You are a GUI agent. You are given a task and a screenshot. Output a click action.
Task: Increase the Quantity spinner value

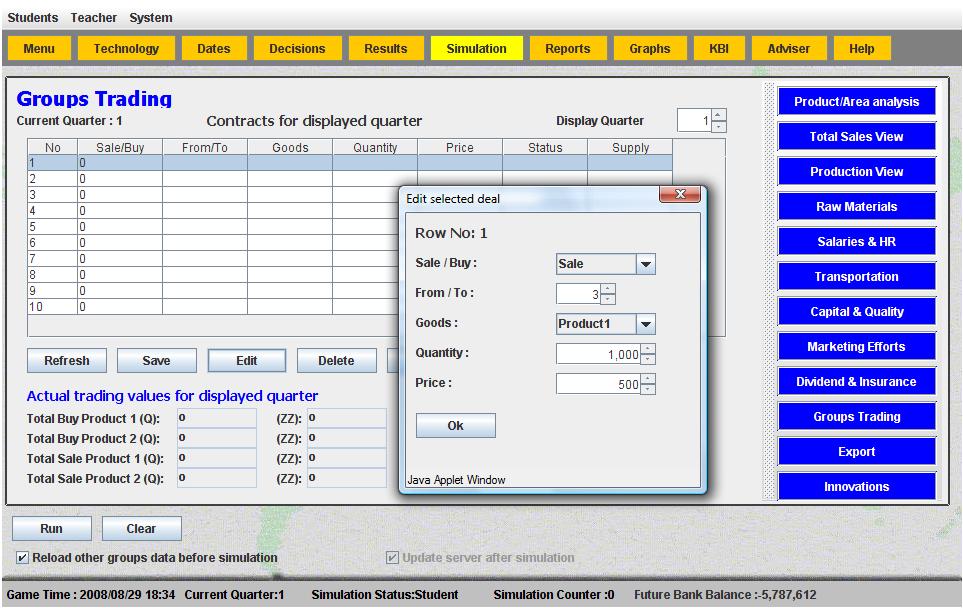[x=647, y=349]
